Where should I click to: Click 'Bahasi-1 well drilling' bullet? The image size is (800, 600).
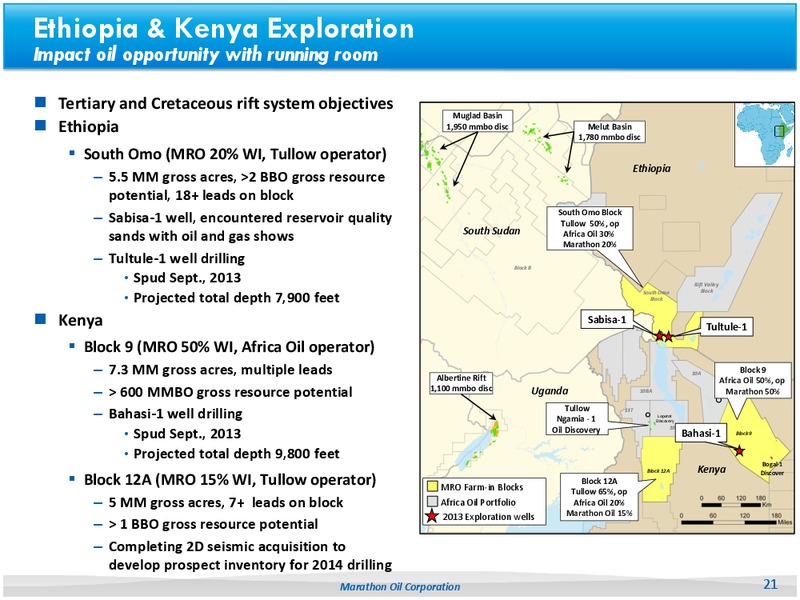coord(176,414)
